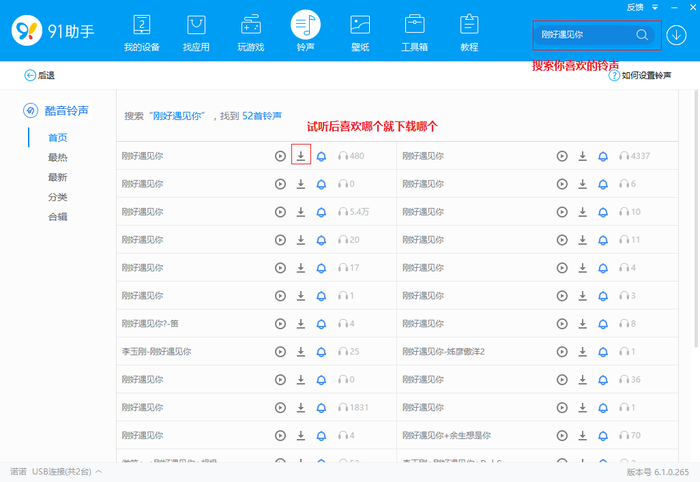Image resolution: width=700 pixels, height=482 pixels.
Task: Download the ringtone with 6 listens
Action: click(x=583, y=184)
